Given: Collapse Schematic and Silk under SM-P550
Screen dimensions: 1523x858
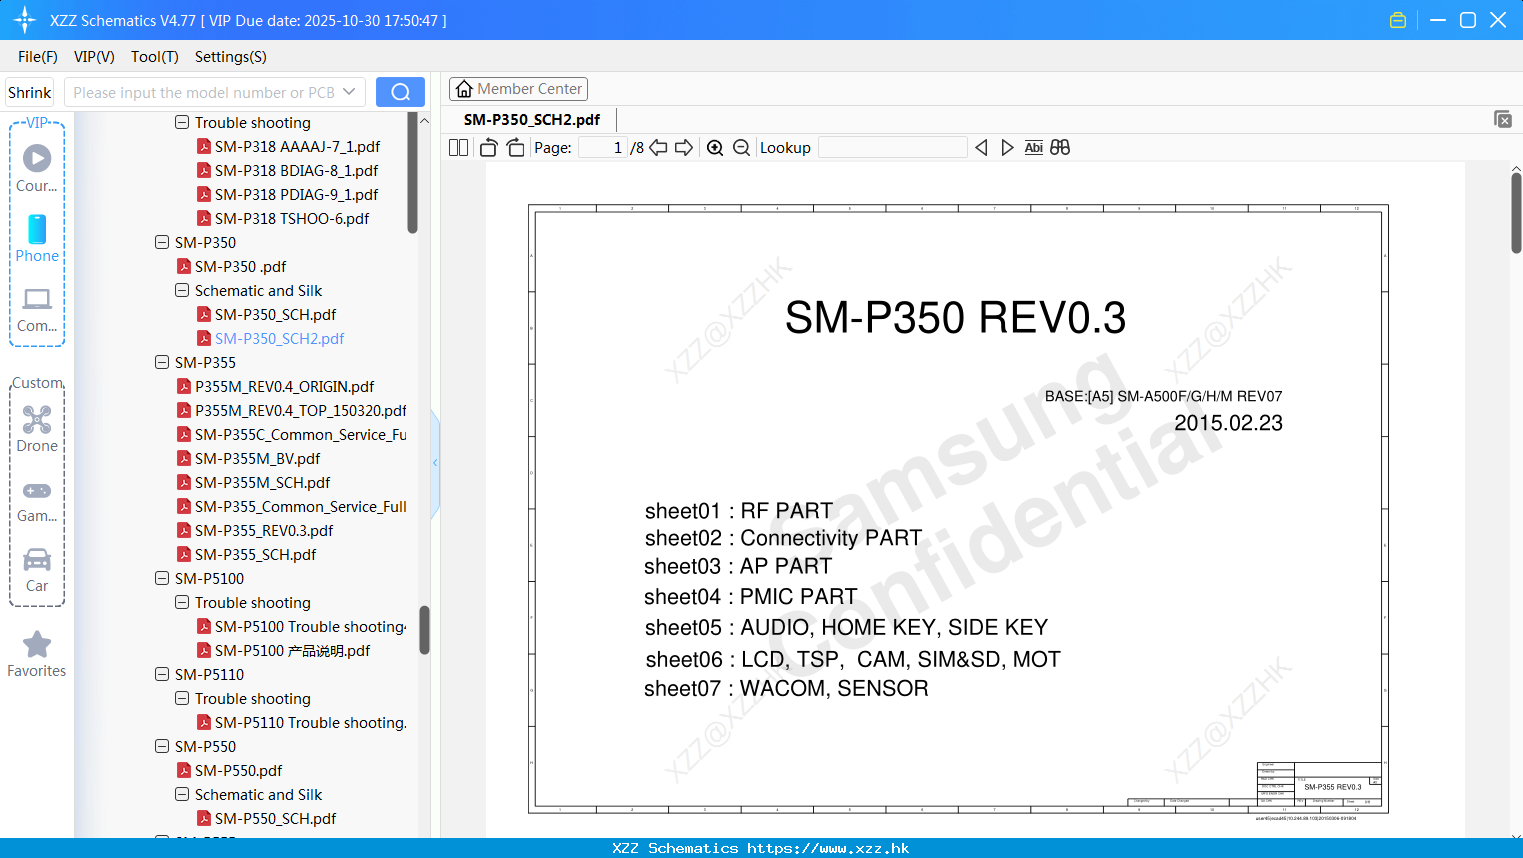Looking at the screenshot, I should [x=182, y=795].
